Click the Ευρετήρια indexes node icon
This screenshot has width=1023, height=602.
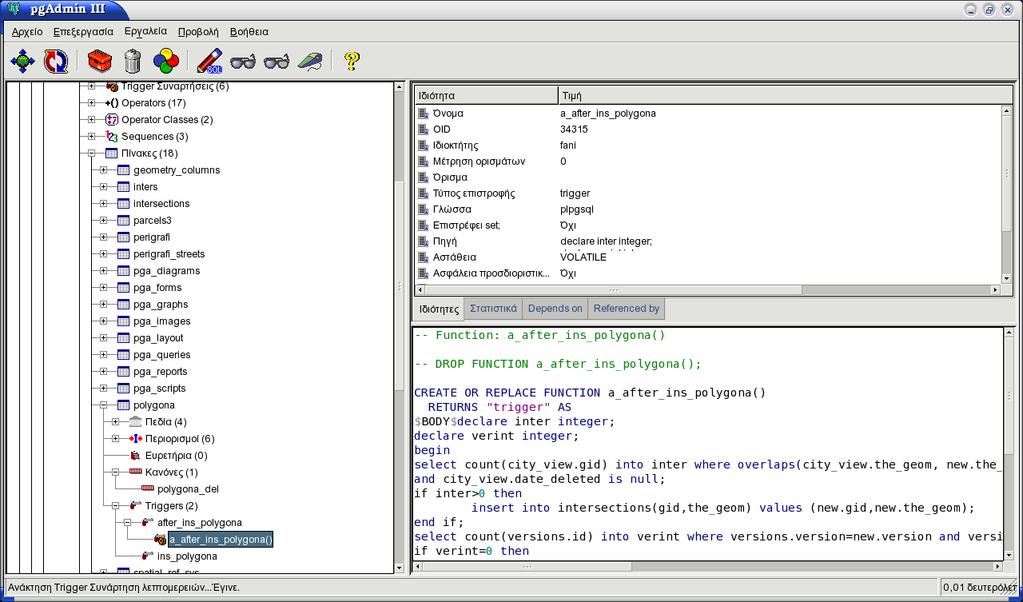pos(136,456)
